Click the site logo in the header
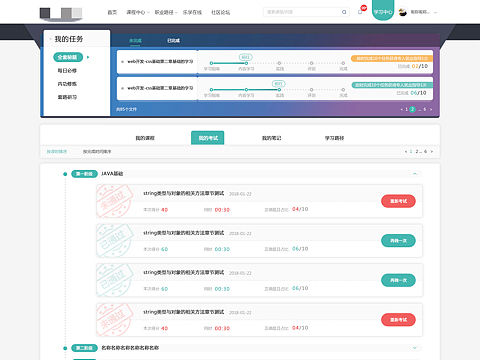 coord(61,14)
